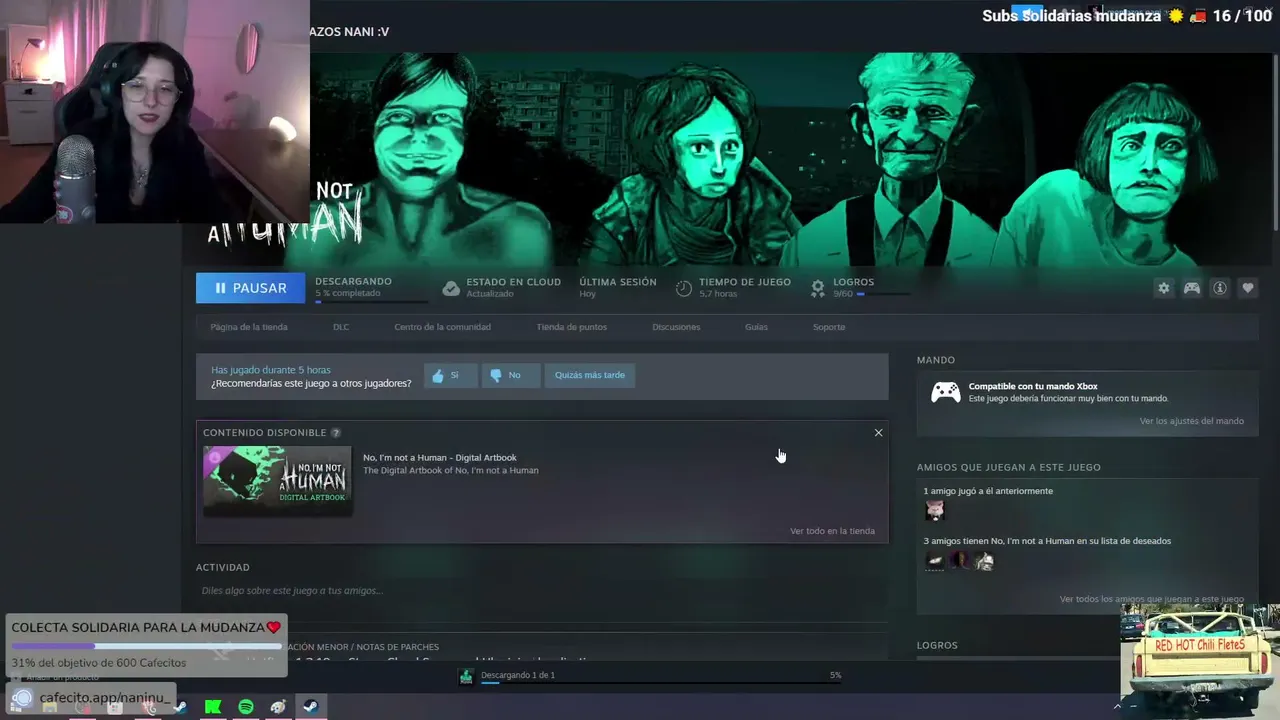Switch to the DLC tab

pos(341,327)
